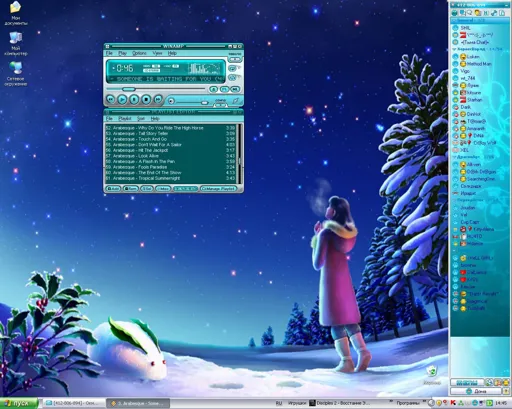Click the Winamp play button
Image resolution: width=512 pixels, height=409 pixels.
122,99
